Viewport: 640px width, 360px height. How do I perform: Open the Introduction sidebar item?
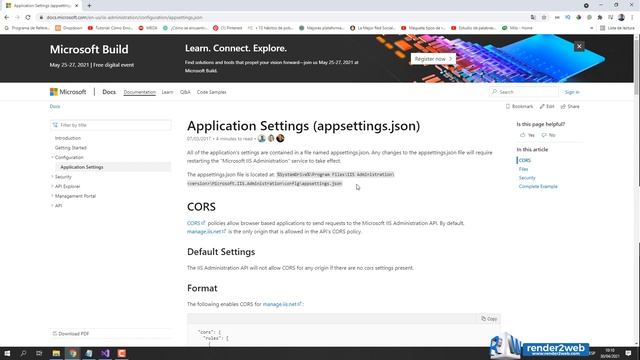click(x=68, y=138)
